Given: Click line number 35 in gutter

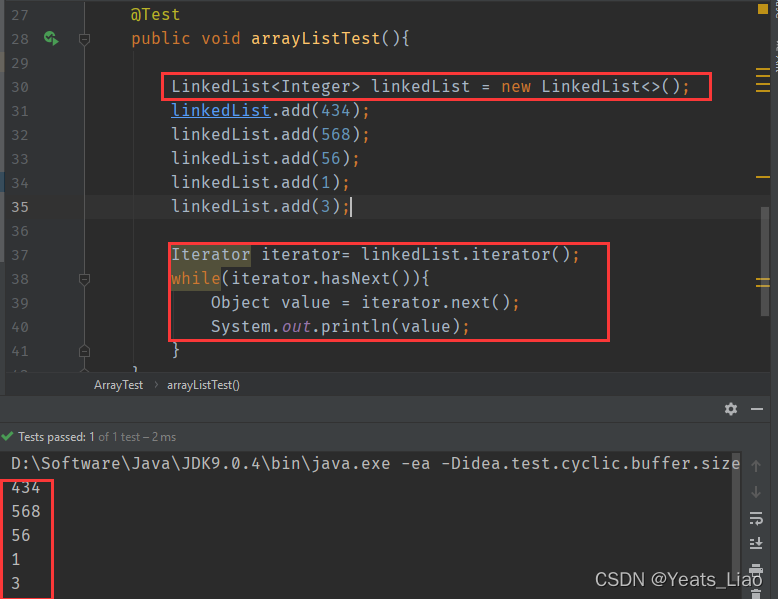Looking at the screenshot, I should click(x=20, y=206).
